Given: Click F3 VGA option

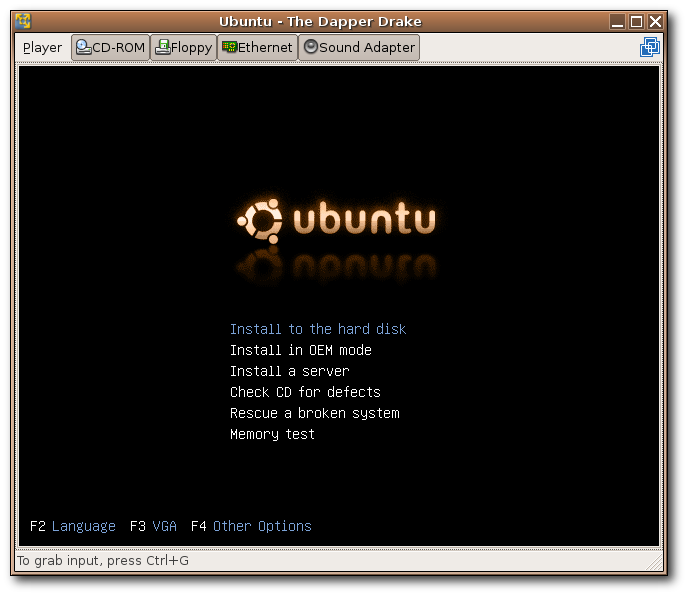Looking at the screenshot, I should [x=153, y=526].
